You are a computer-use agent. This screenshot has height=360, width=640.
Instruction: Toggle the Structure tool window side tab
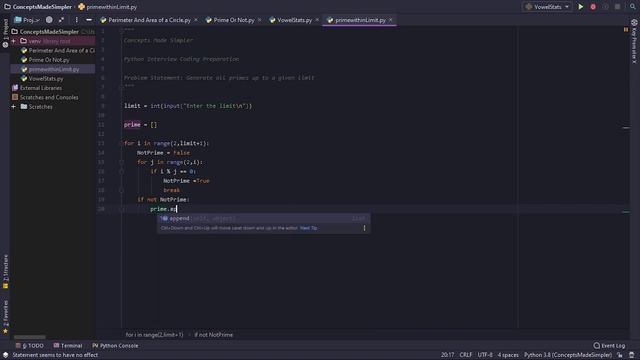click(5, 271)
